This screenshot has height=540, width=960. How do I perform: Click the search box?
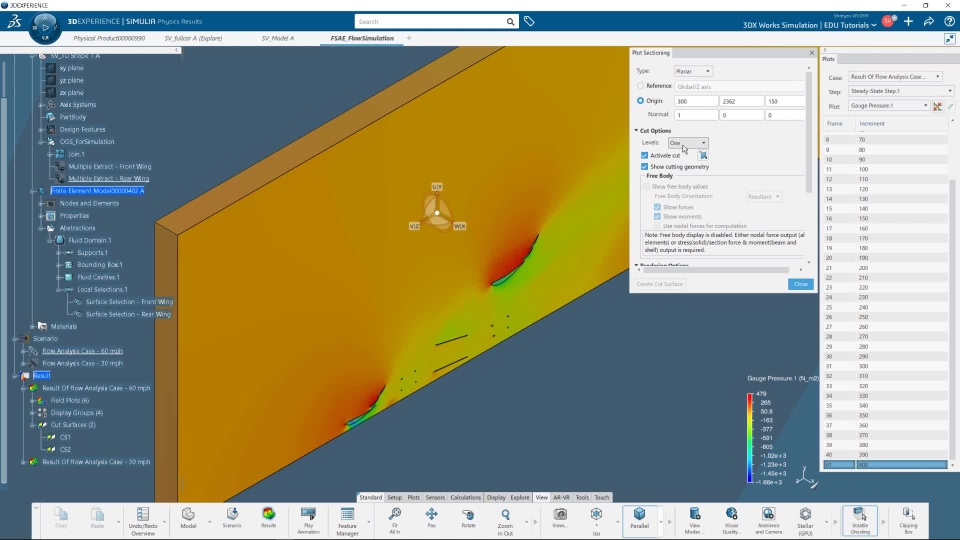tap(430, 21)
